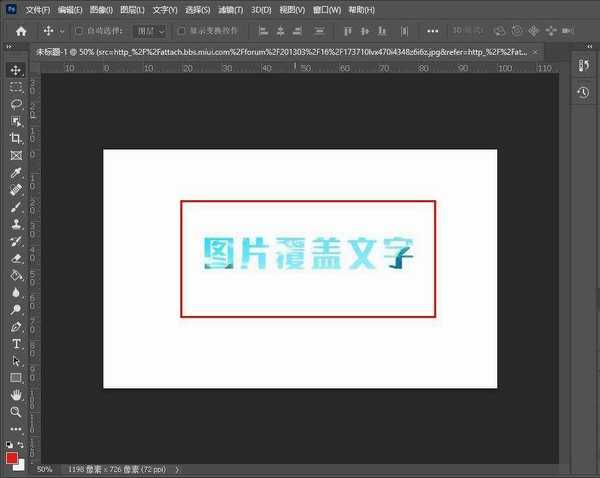The width and height of the screenshot is (600, 478).
Task: Select the Horizontal Type tool
Action: [x=16, y=343]
